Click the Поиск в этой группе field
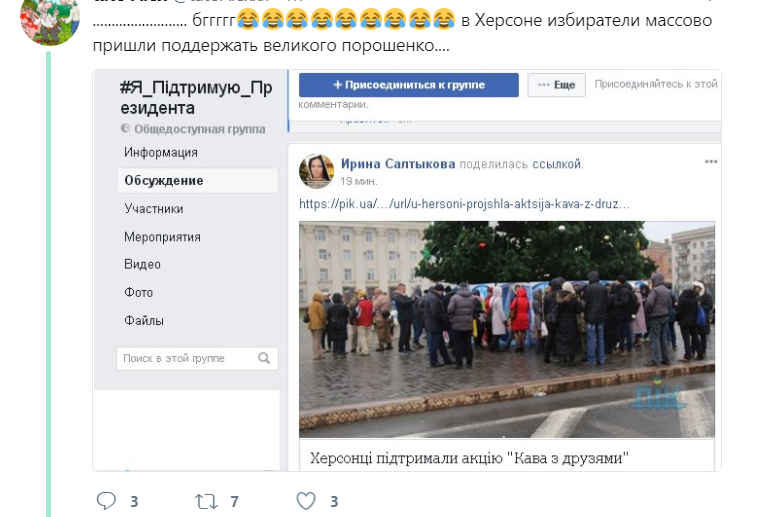The width and height of the screenshot is (765, 517). point(197,358)
